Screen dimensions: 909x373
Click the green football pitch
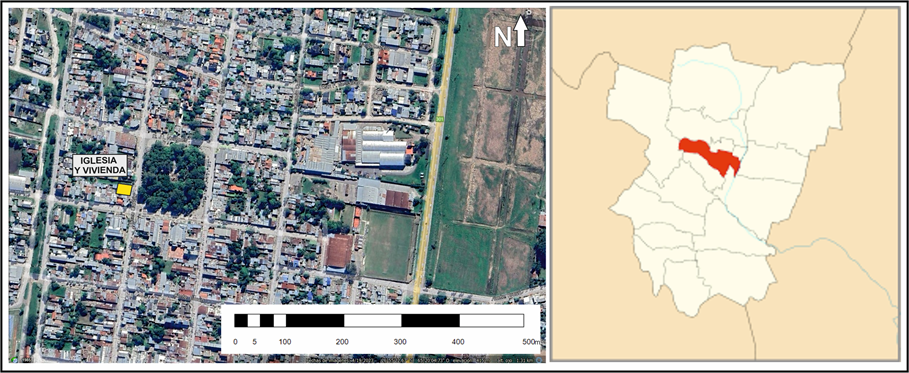389,245
